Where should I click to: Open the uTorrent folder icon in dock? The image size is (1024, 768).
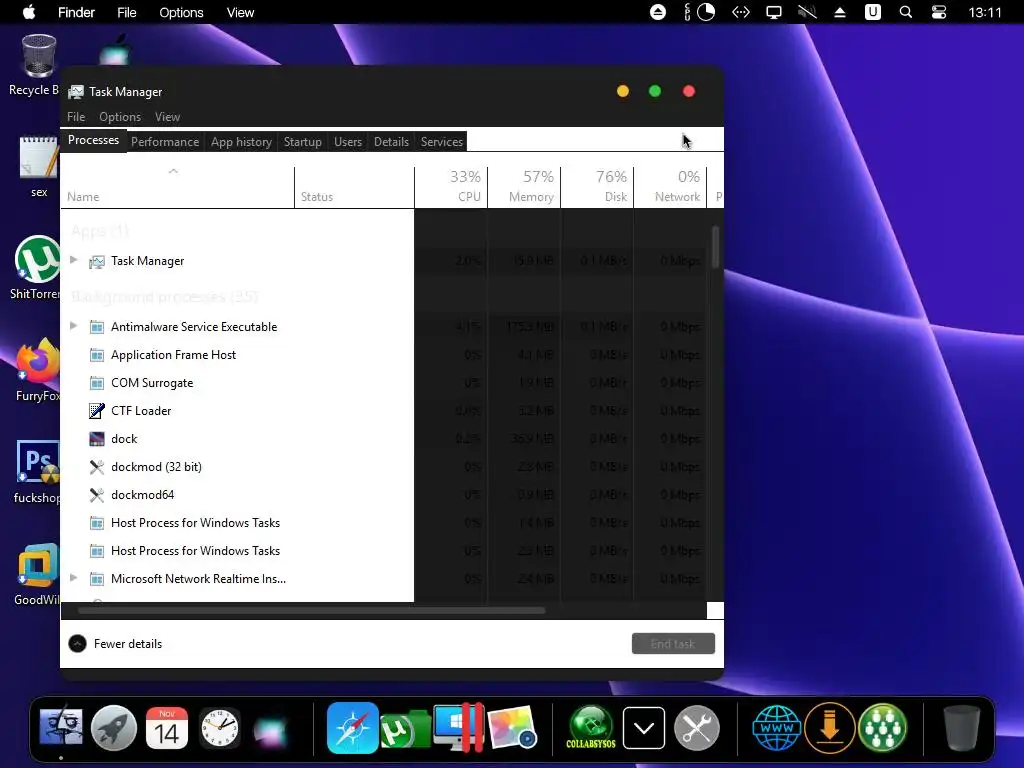405,729
